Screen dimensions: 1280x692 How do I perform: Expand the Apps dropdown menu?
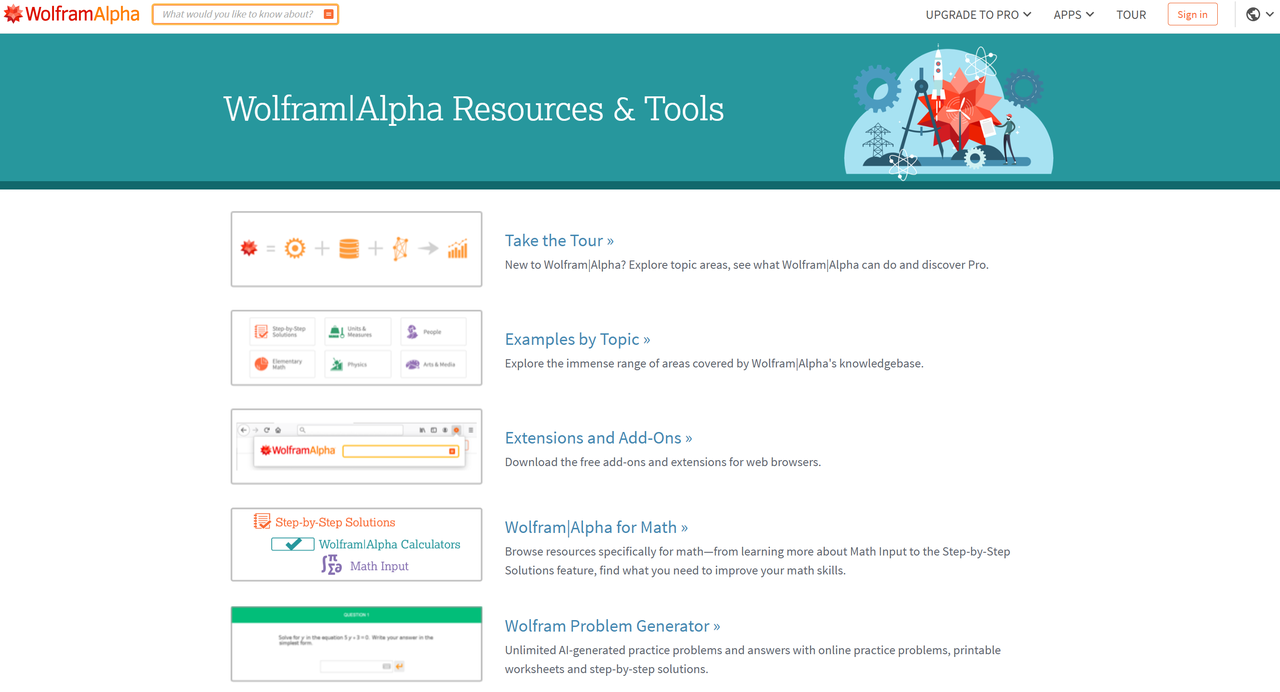(1073, 14)
